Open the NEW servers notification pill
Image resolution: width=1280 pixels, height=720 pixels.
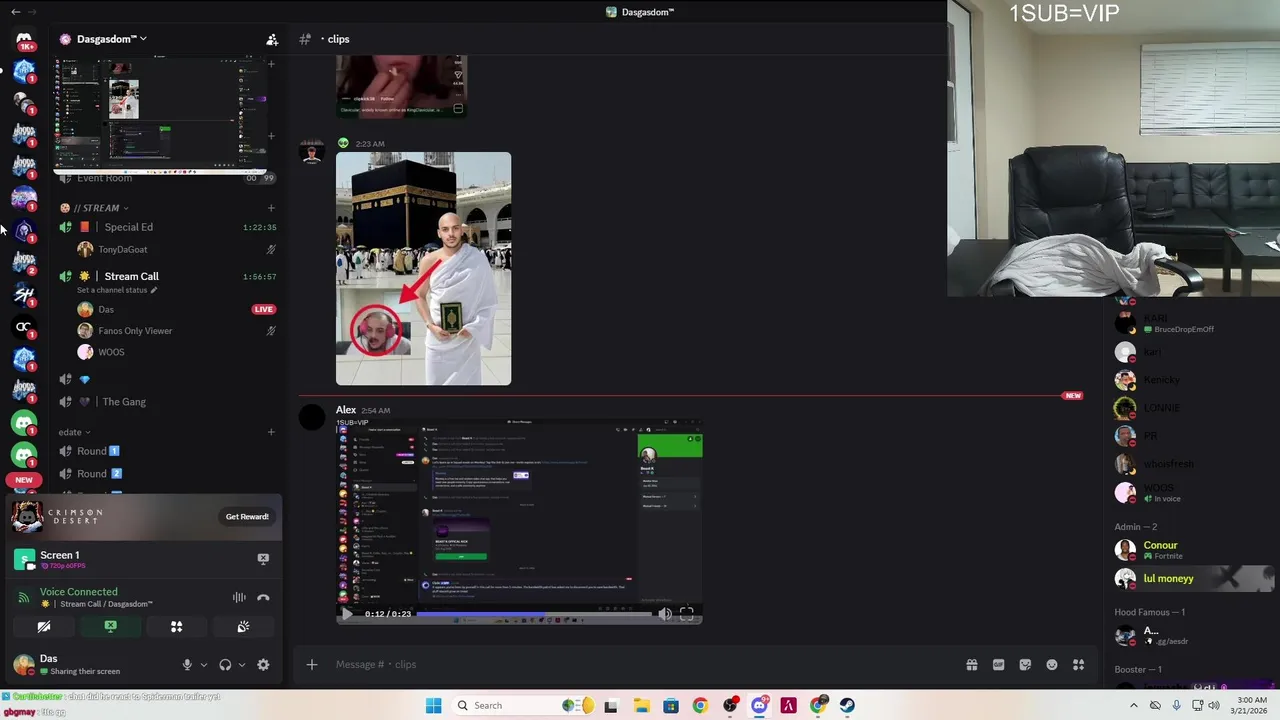point(24,480)
